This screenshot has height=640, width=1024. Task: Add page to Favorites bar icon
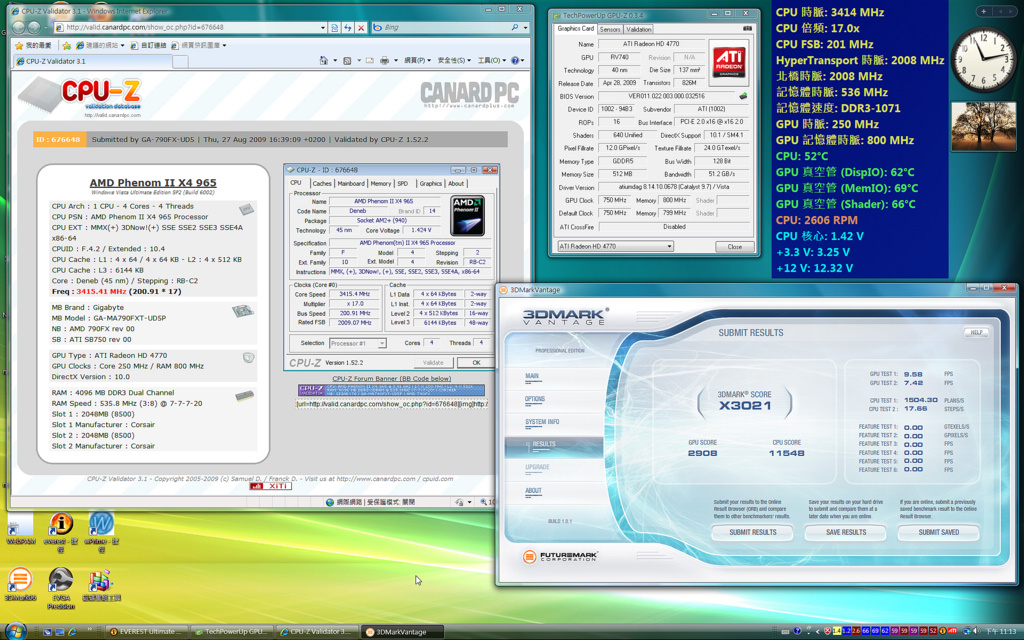tap(67, 45)
